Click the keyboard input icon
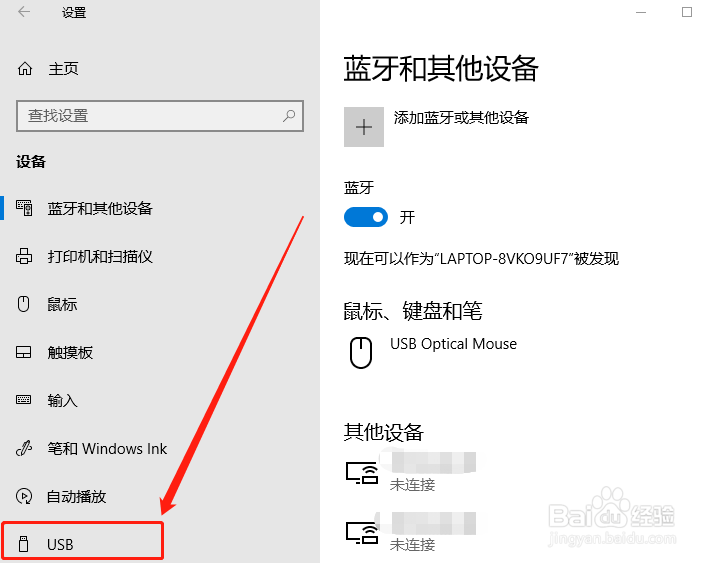 [23, 400]
